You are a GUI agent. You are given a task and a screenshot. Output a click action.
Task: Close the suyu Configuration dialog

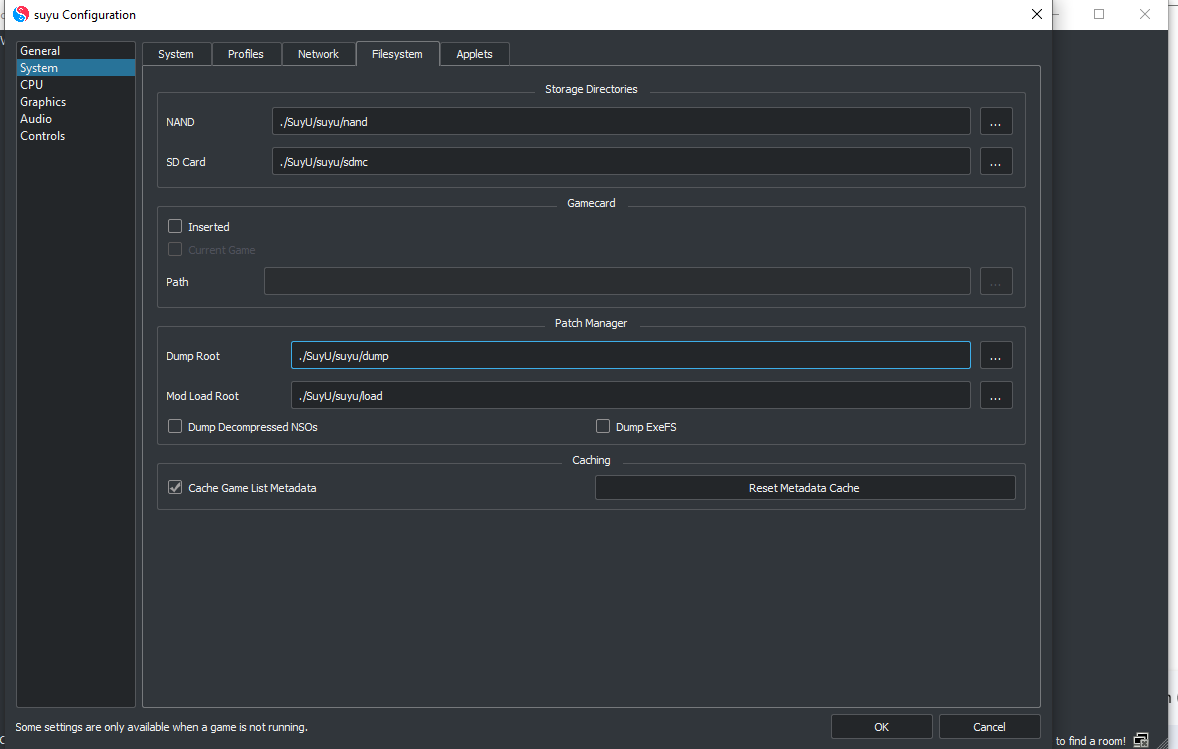click(x=1037, y=14)
